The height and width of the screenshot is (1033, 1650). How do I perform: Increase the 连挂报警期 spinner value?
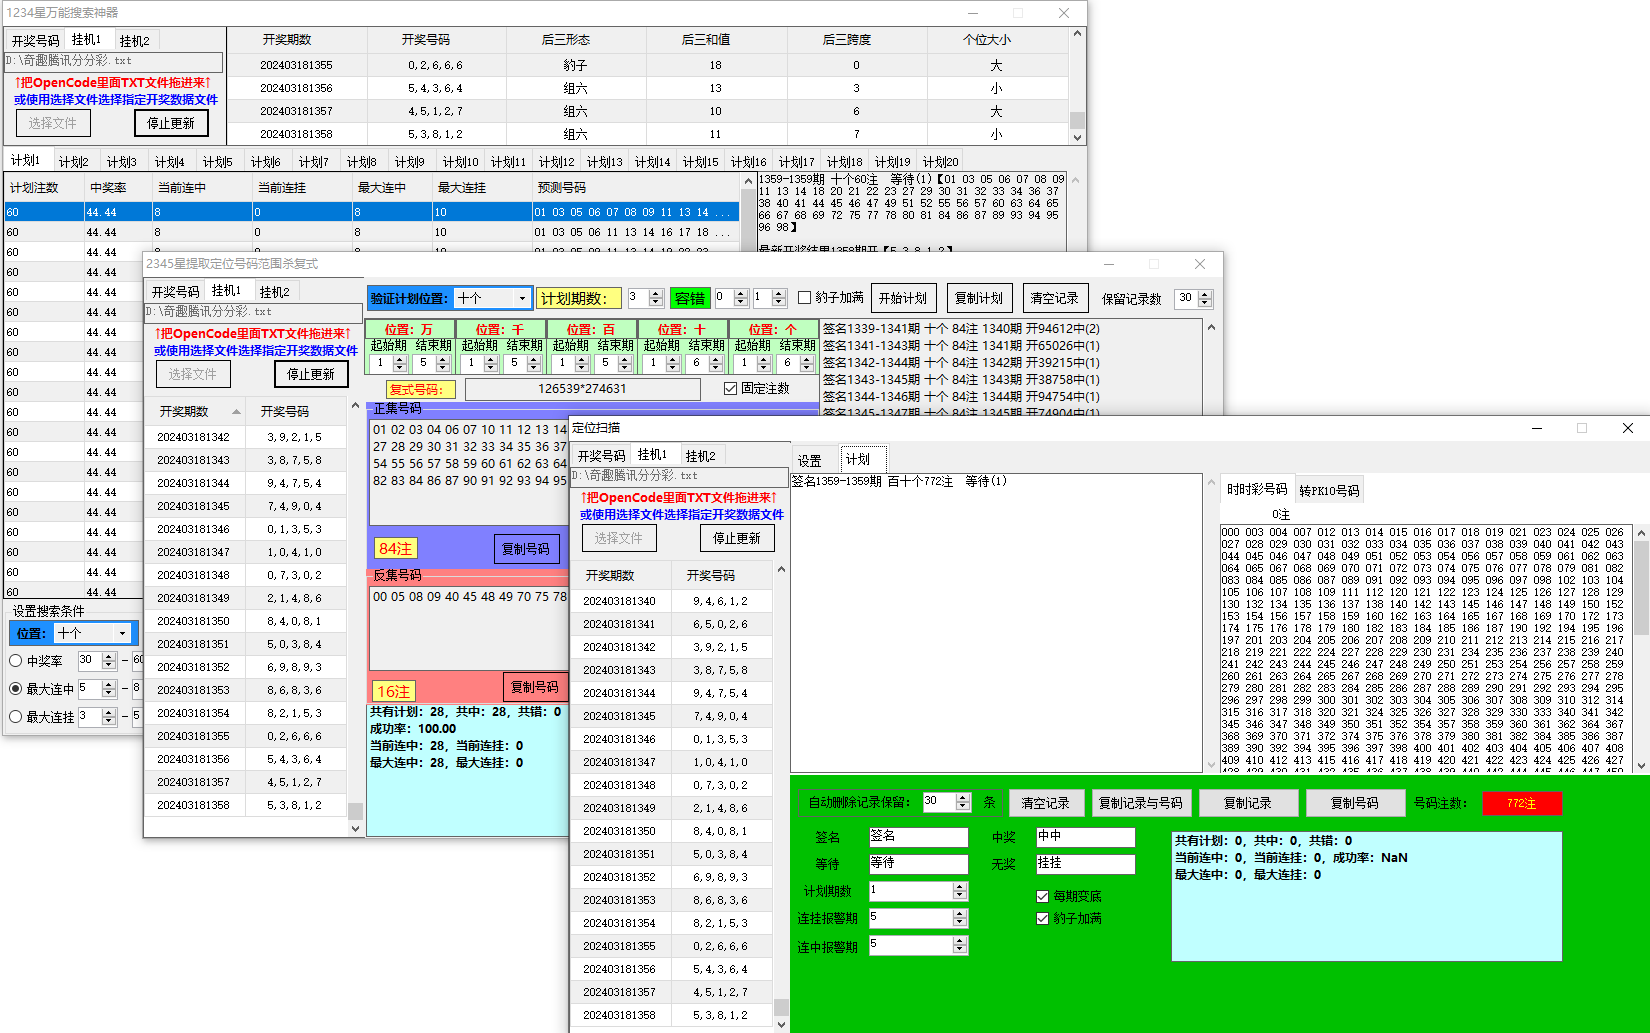click(x=960, y=913)
